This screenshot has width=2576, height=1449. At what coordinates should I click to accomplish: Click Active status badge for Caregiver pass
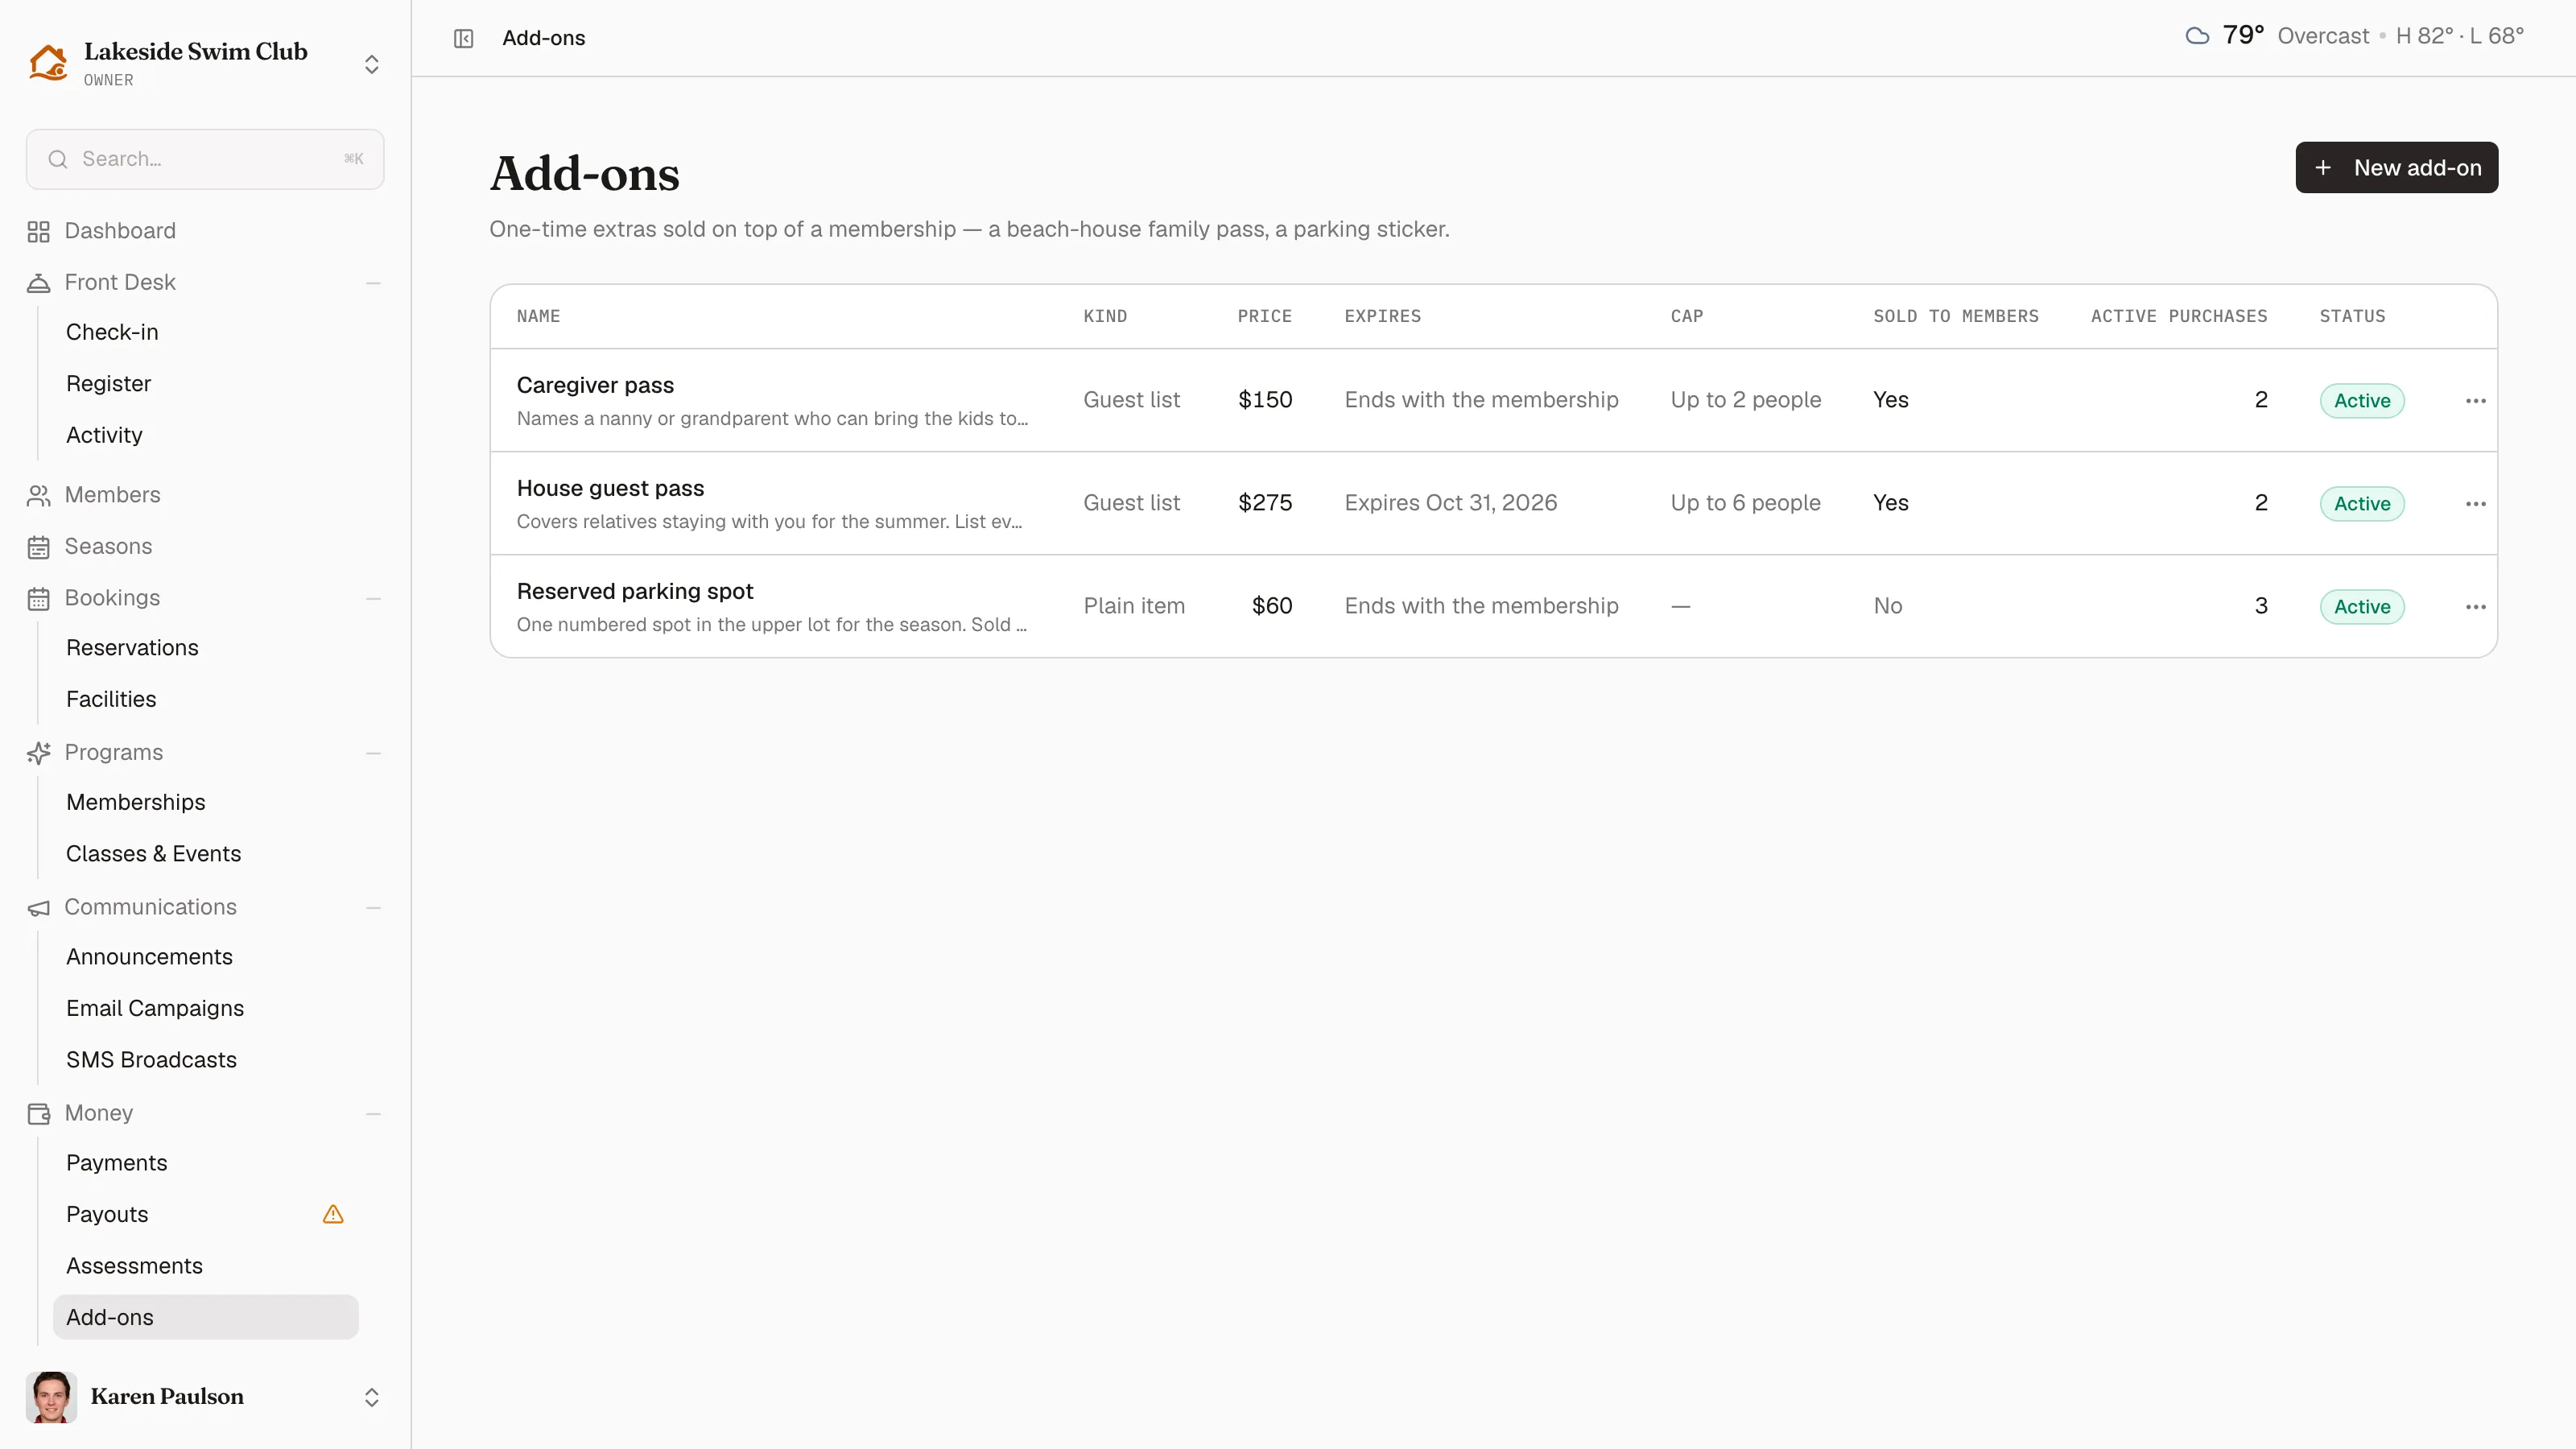click(2362, 401)
